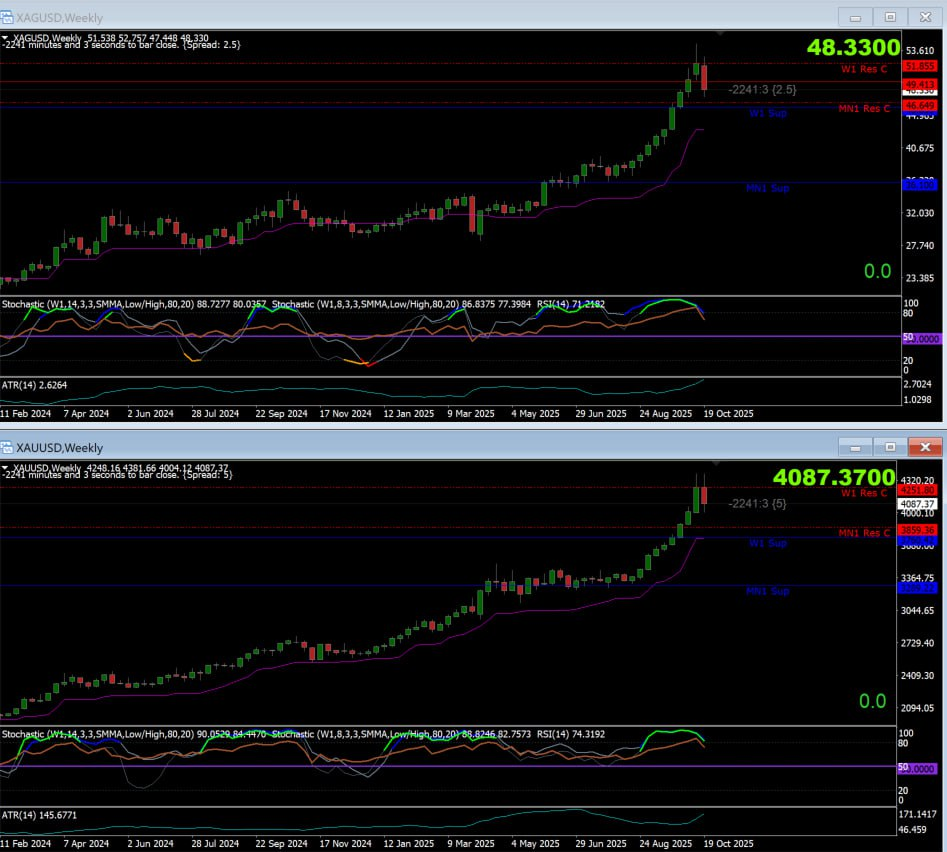Select the MN1 Res C label on the XAGUSD chart
Image resolution: width=947 pixels, height=852 pixels.
coord(864,109)
